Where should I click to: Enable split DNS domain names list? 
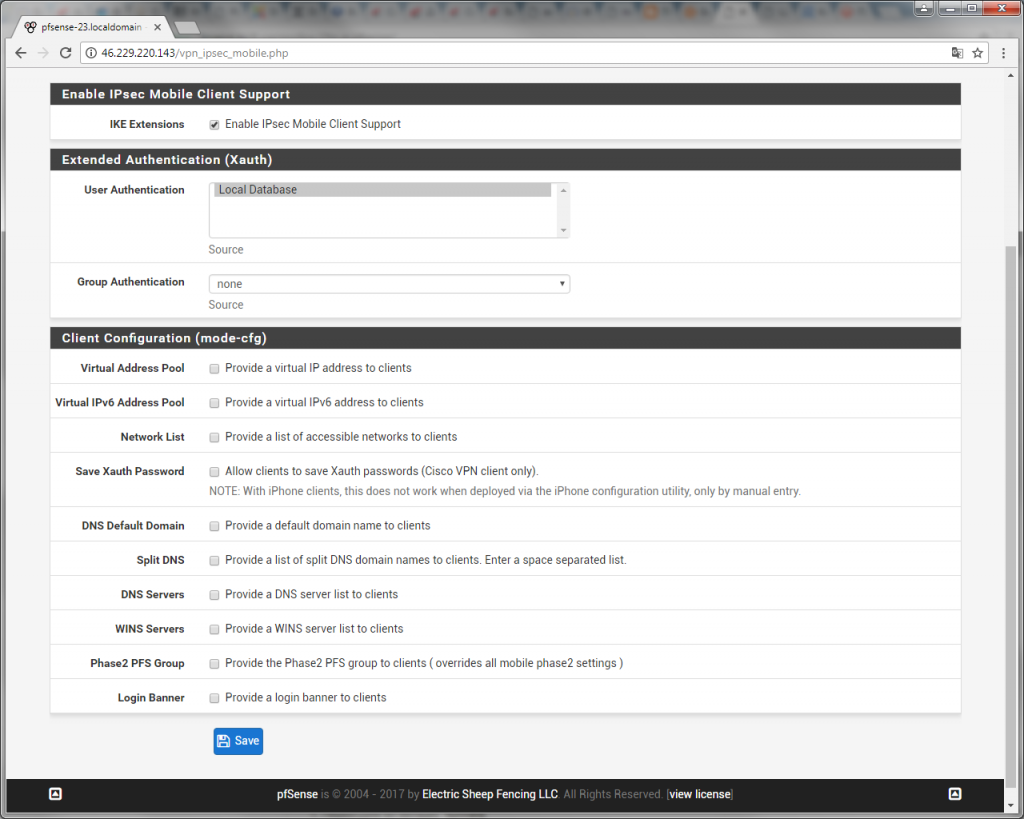tap(214, 560)
